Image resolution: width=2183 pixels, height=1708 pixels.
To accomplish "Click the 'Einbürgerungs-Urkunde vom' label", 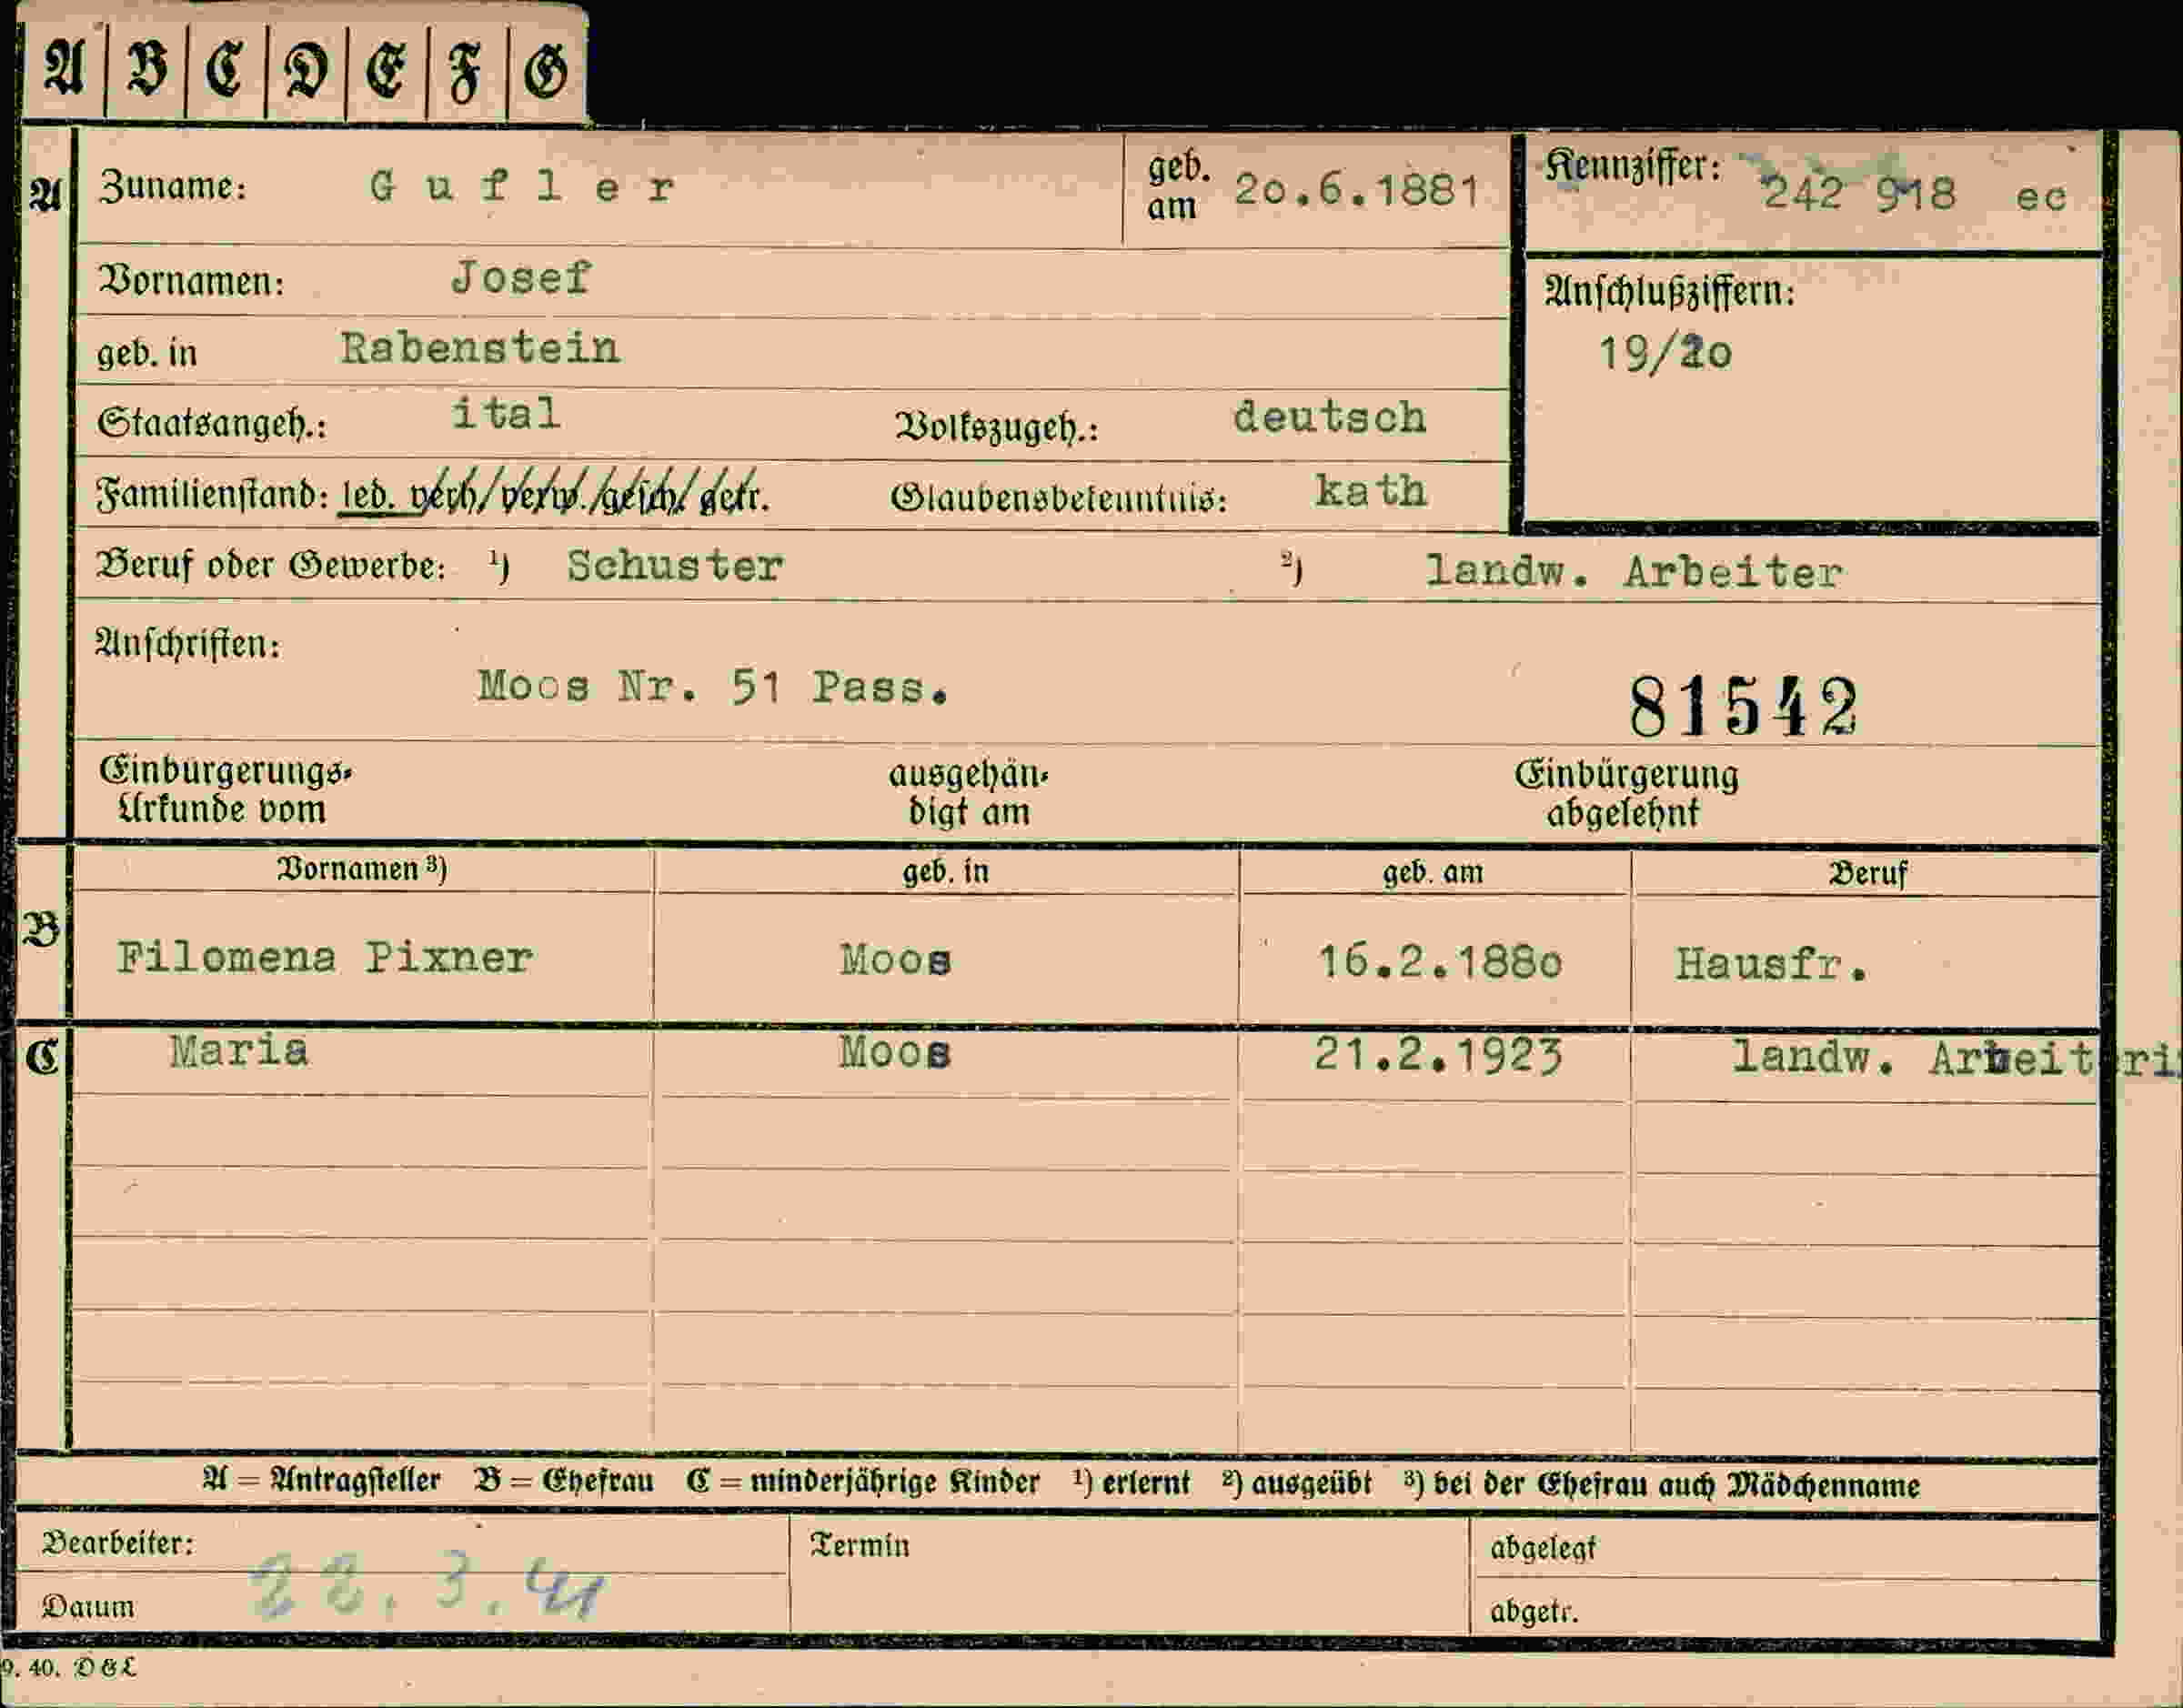I will [225, 790].
